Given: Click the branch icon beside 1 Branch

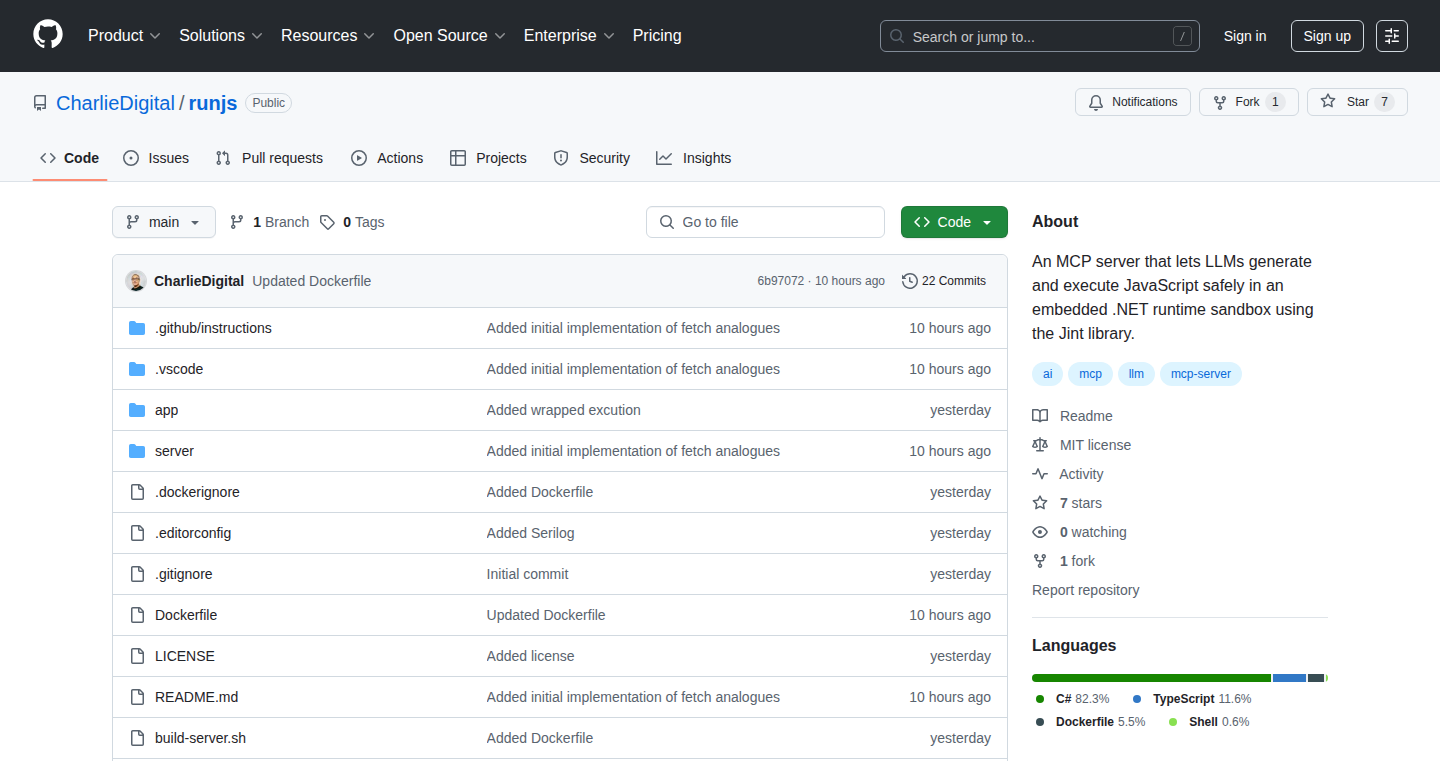Looking at the screenshot, I should tap(237, 222).
